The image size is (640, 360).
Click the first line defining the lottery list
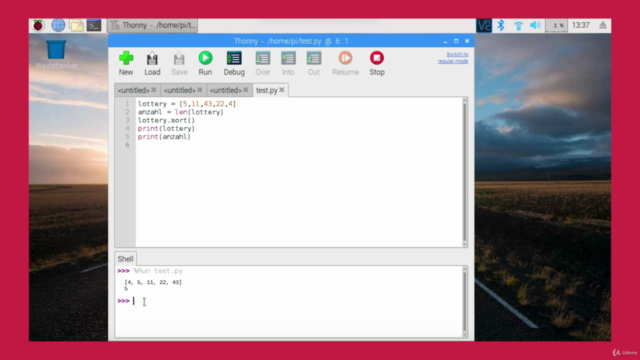[187, 104]
